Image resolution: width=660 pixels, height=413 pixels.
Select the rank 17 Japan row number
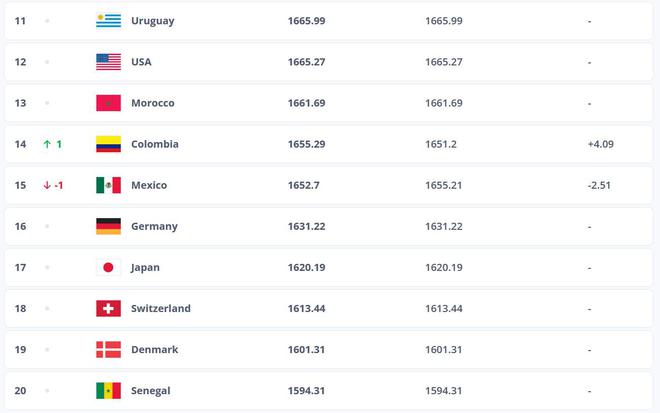click(20, 267)
